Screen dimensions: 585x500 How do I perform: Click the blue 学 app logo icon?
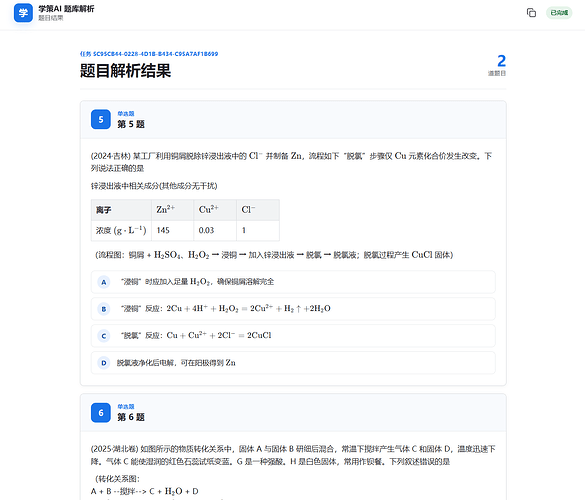(23, 13)
